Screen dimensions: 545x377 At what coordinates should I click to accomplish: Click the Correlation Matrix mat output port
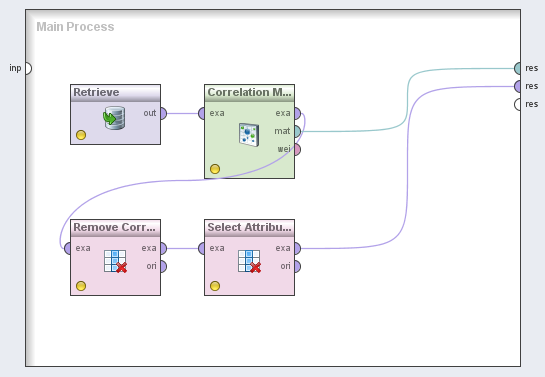[298, 132]
